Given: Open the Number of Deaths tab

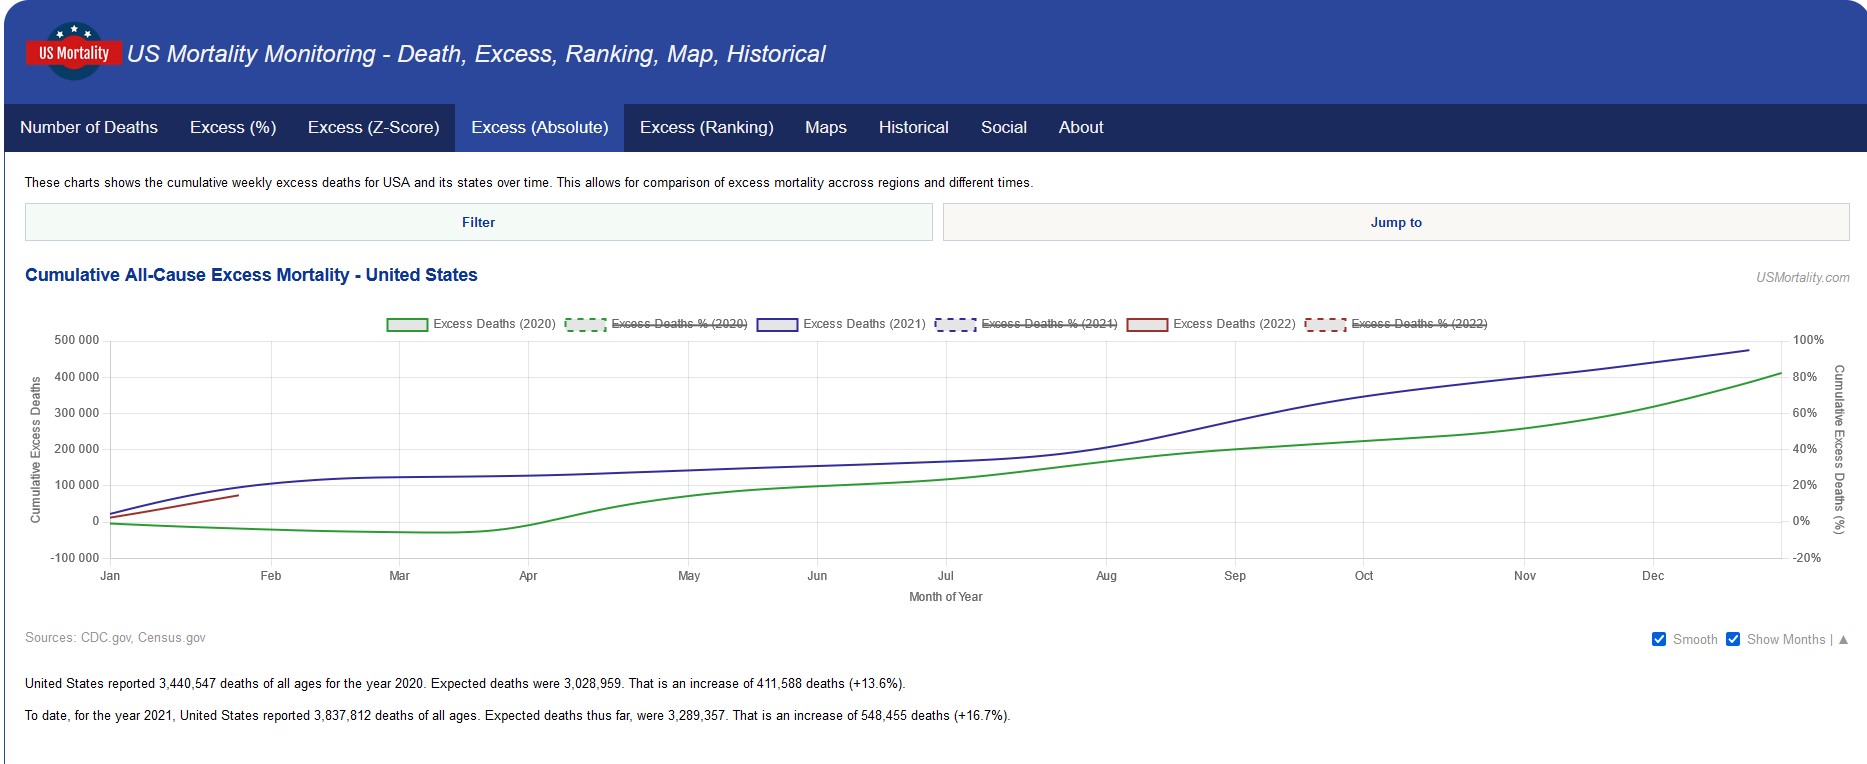Looking at the screenshot, I should click(89, 127).
